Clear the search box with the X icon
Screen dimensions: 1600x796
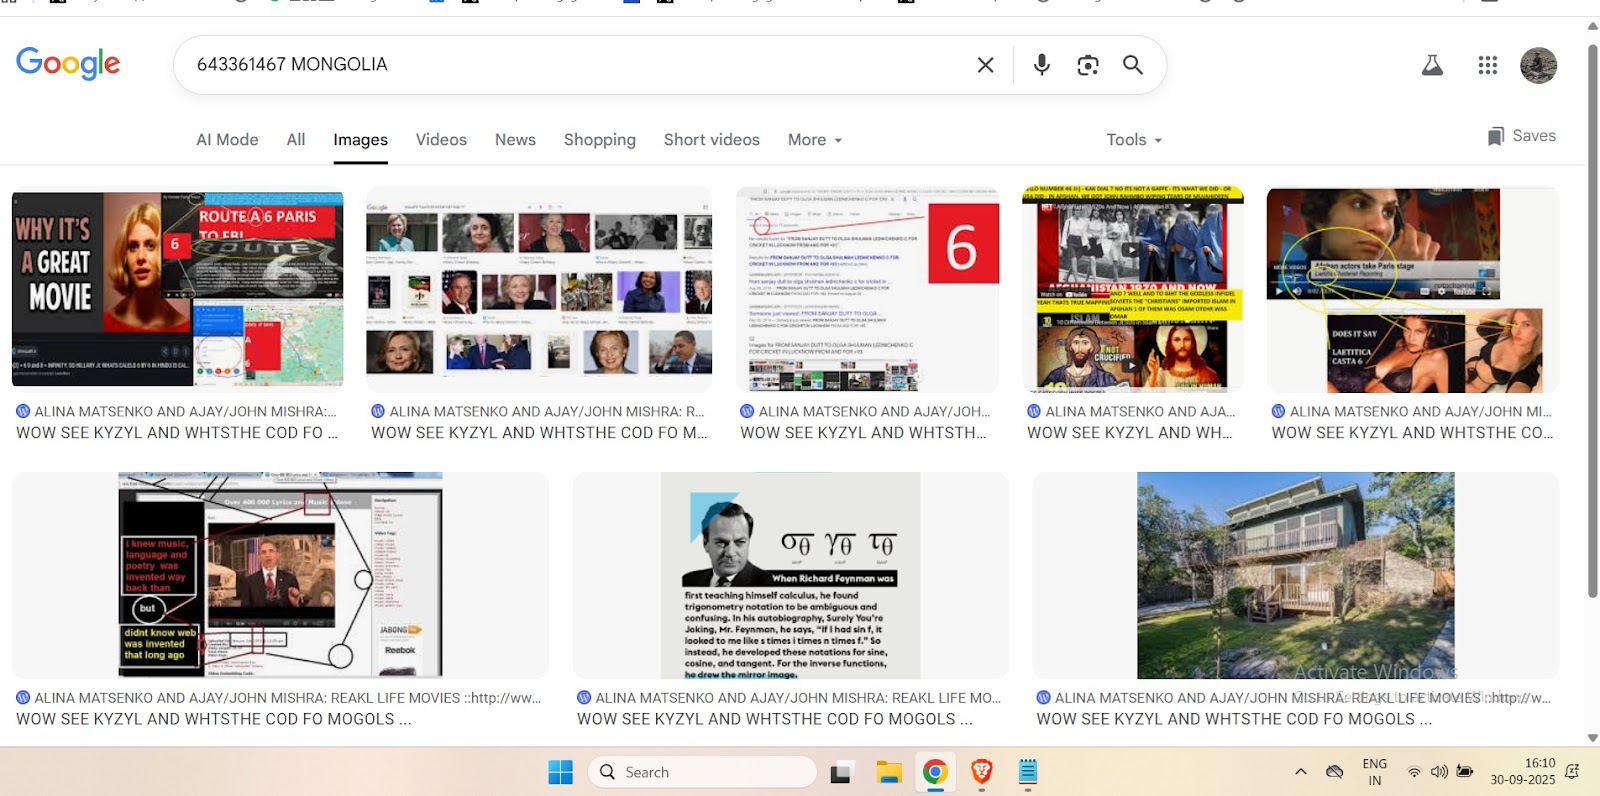click(985, 65)
